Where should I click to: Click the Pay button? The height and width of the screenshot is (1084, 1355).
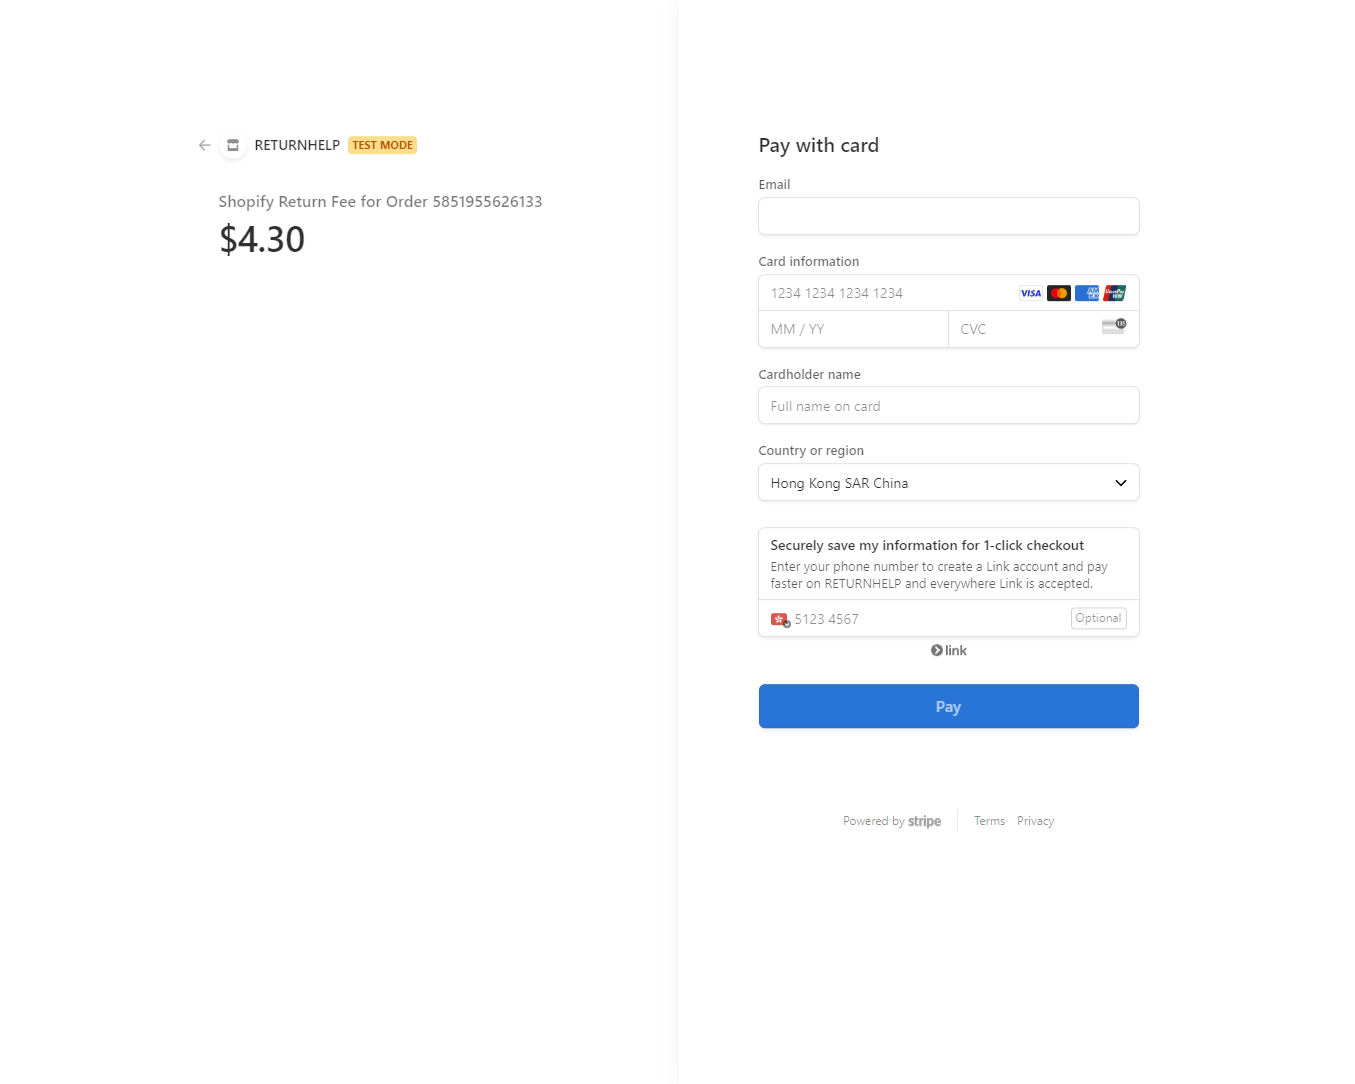click(x=948, y=706)
